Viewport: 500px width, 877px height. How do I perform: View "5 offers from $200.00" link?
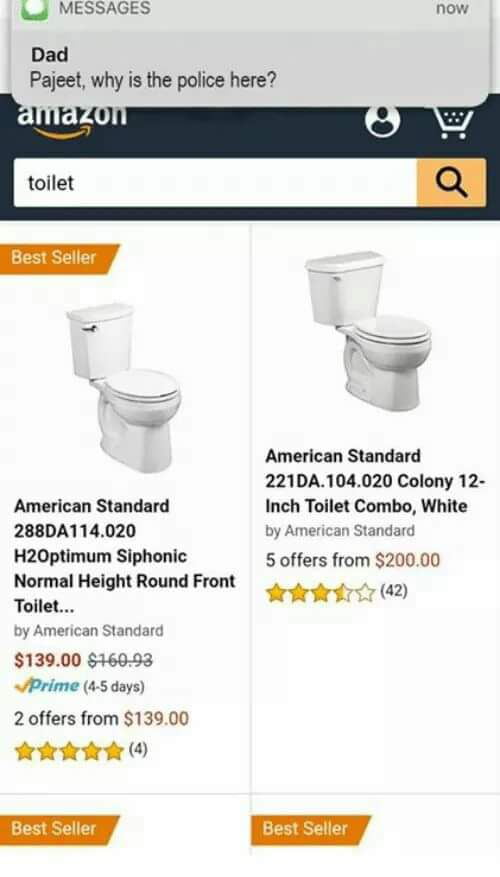pos(352,560)
